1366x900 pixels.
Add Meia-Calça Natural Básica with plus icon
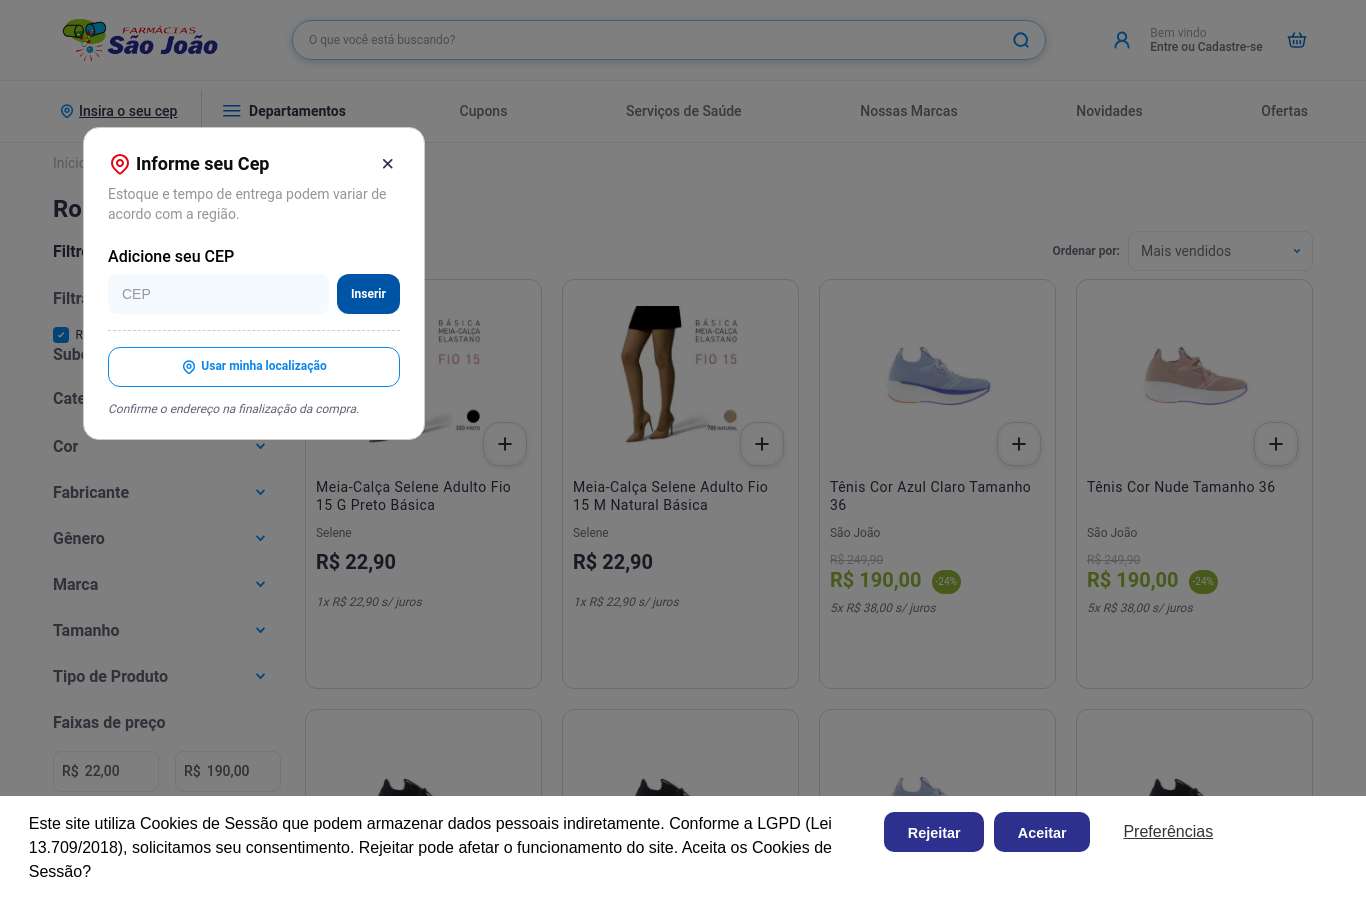pyautogui.click(x=762, y=444)
